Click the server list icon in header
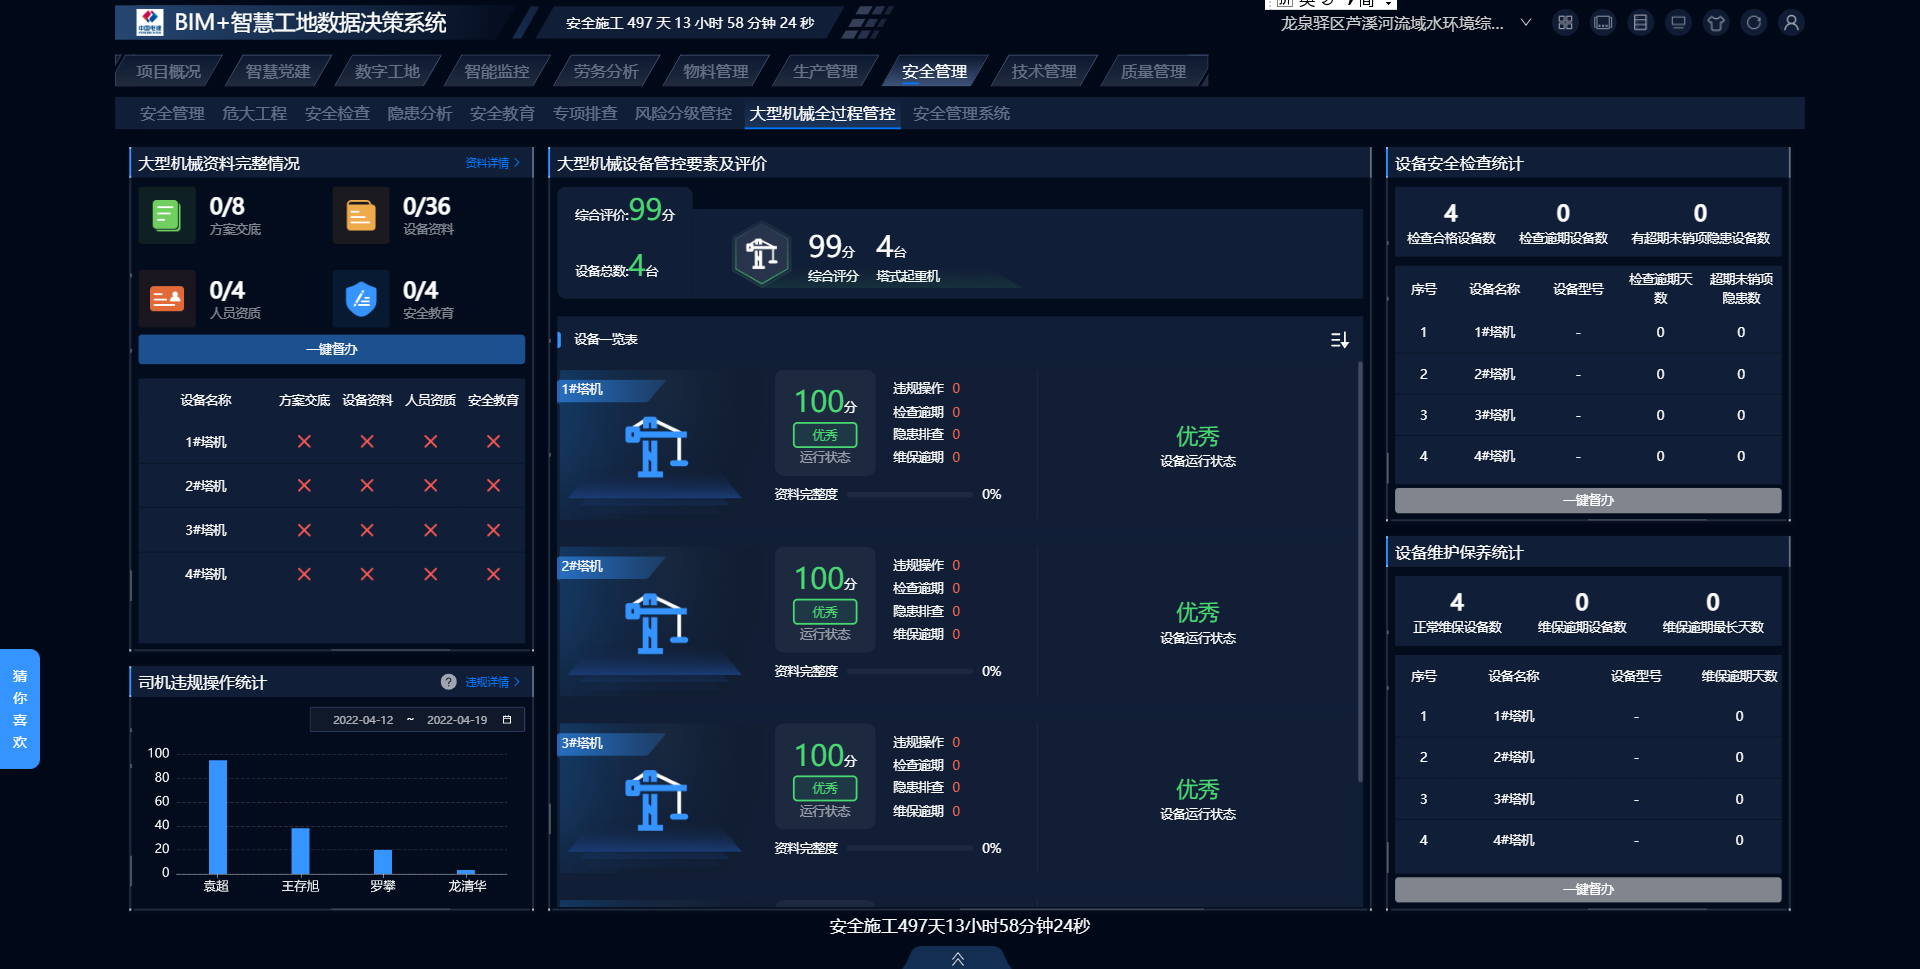The height and width of the screenshot is (969, 1920). click(x=1640, y=23)
